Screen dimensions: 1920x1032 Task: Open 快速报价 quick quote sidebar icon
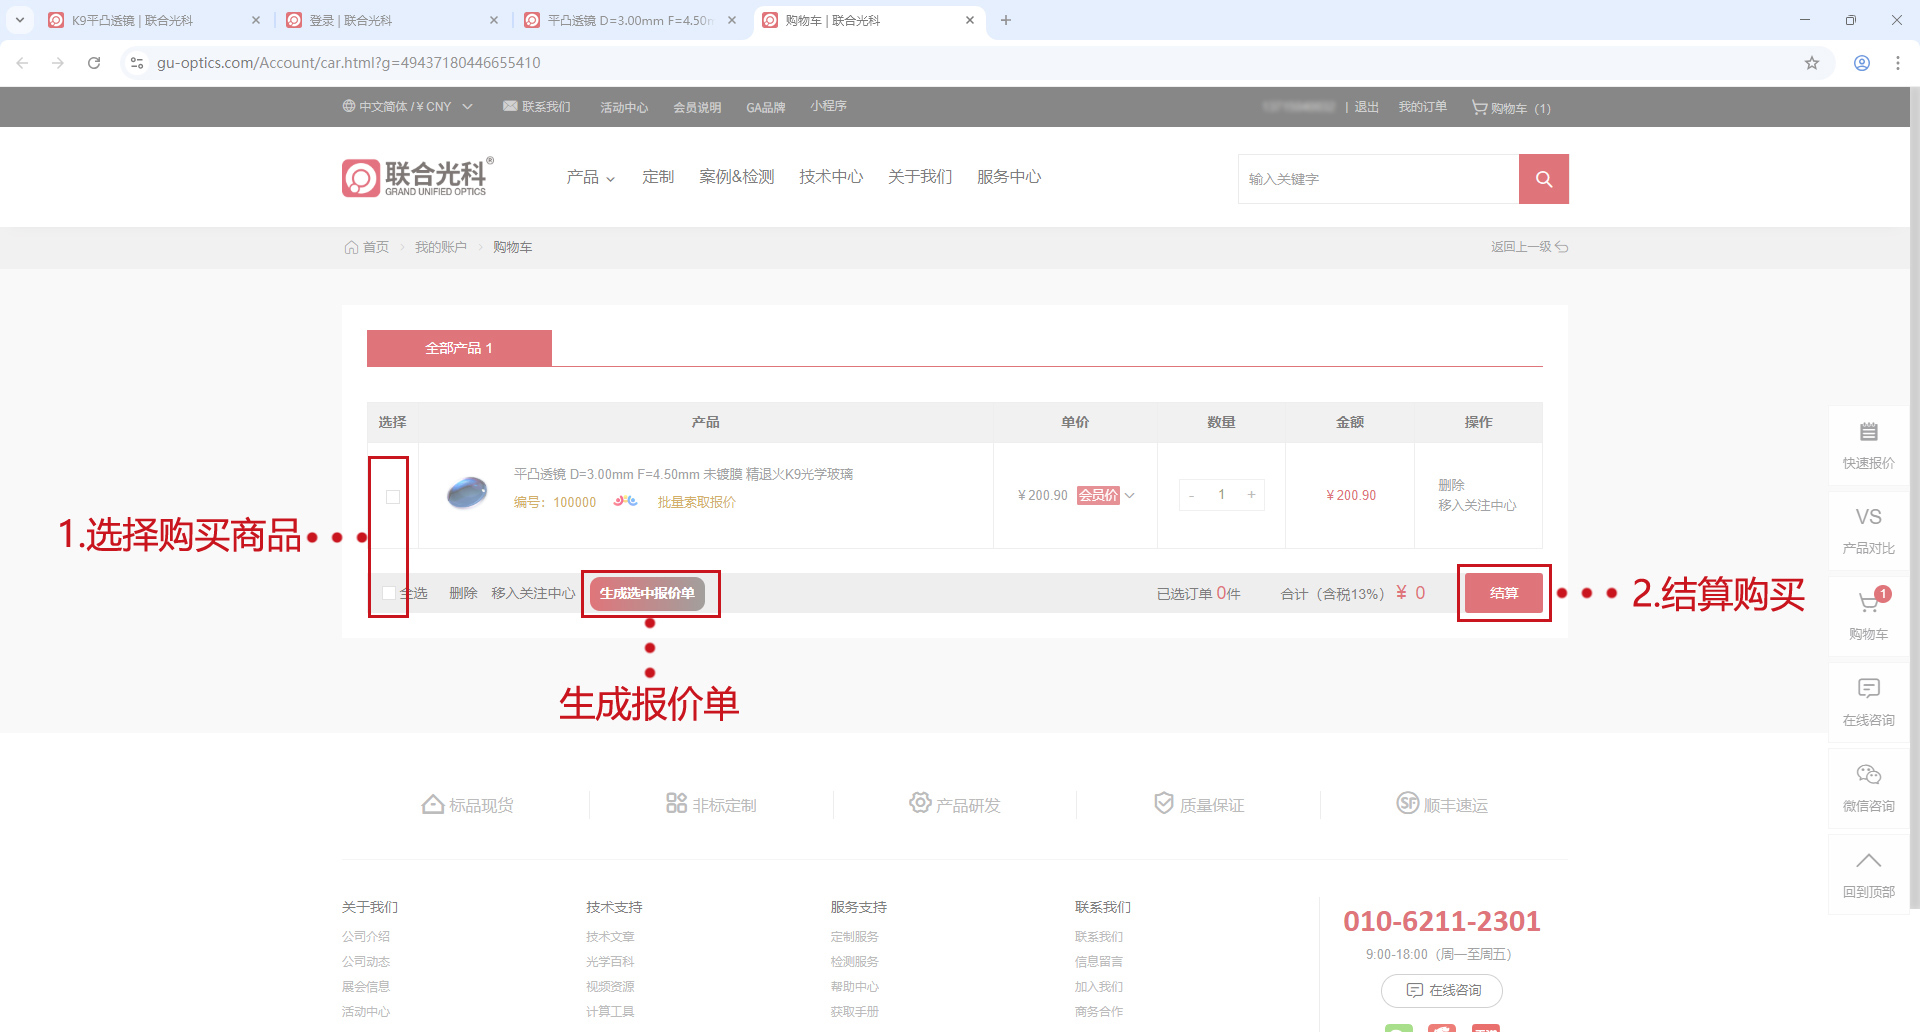point(1868,445)
